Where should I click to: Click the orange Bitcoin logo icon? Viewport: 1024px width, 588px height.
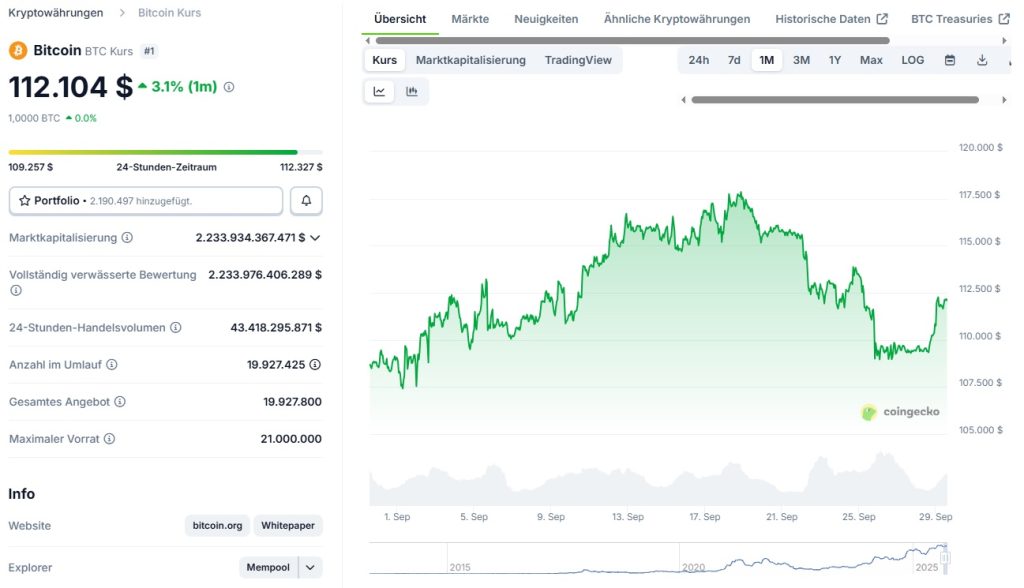pos(18,50)
